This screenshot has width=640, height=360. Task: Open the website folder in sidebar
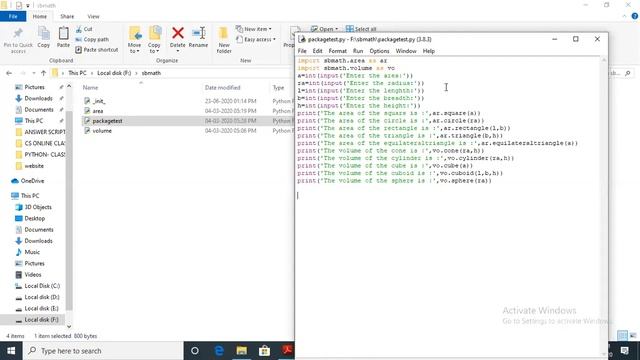(x=34, y=166)
